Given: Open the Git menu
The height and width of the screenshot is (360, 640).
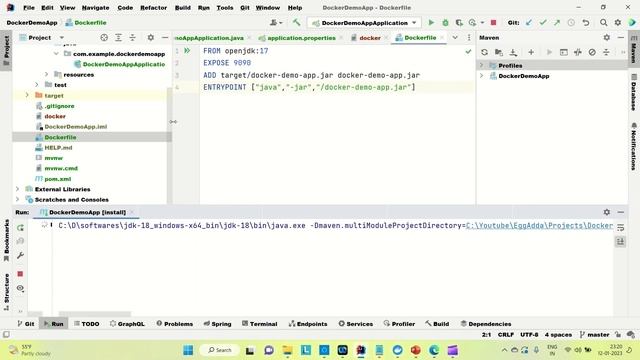Looking at the screenshot, I should click(244, 7).
